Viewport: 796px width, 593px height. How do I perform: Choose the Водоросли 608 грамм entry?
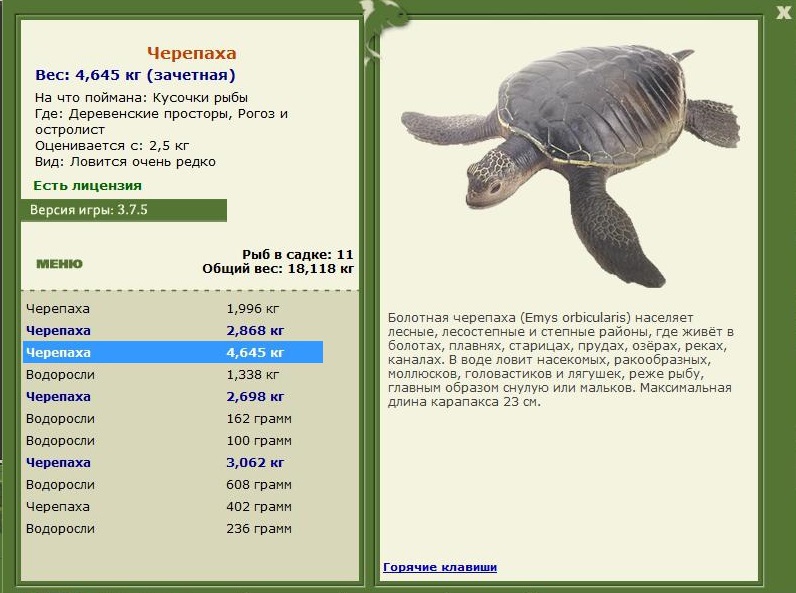pyautogui.click(x=172, y=485)
